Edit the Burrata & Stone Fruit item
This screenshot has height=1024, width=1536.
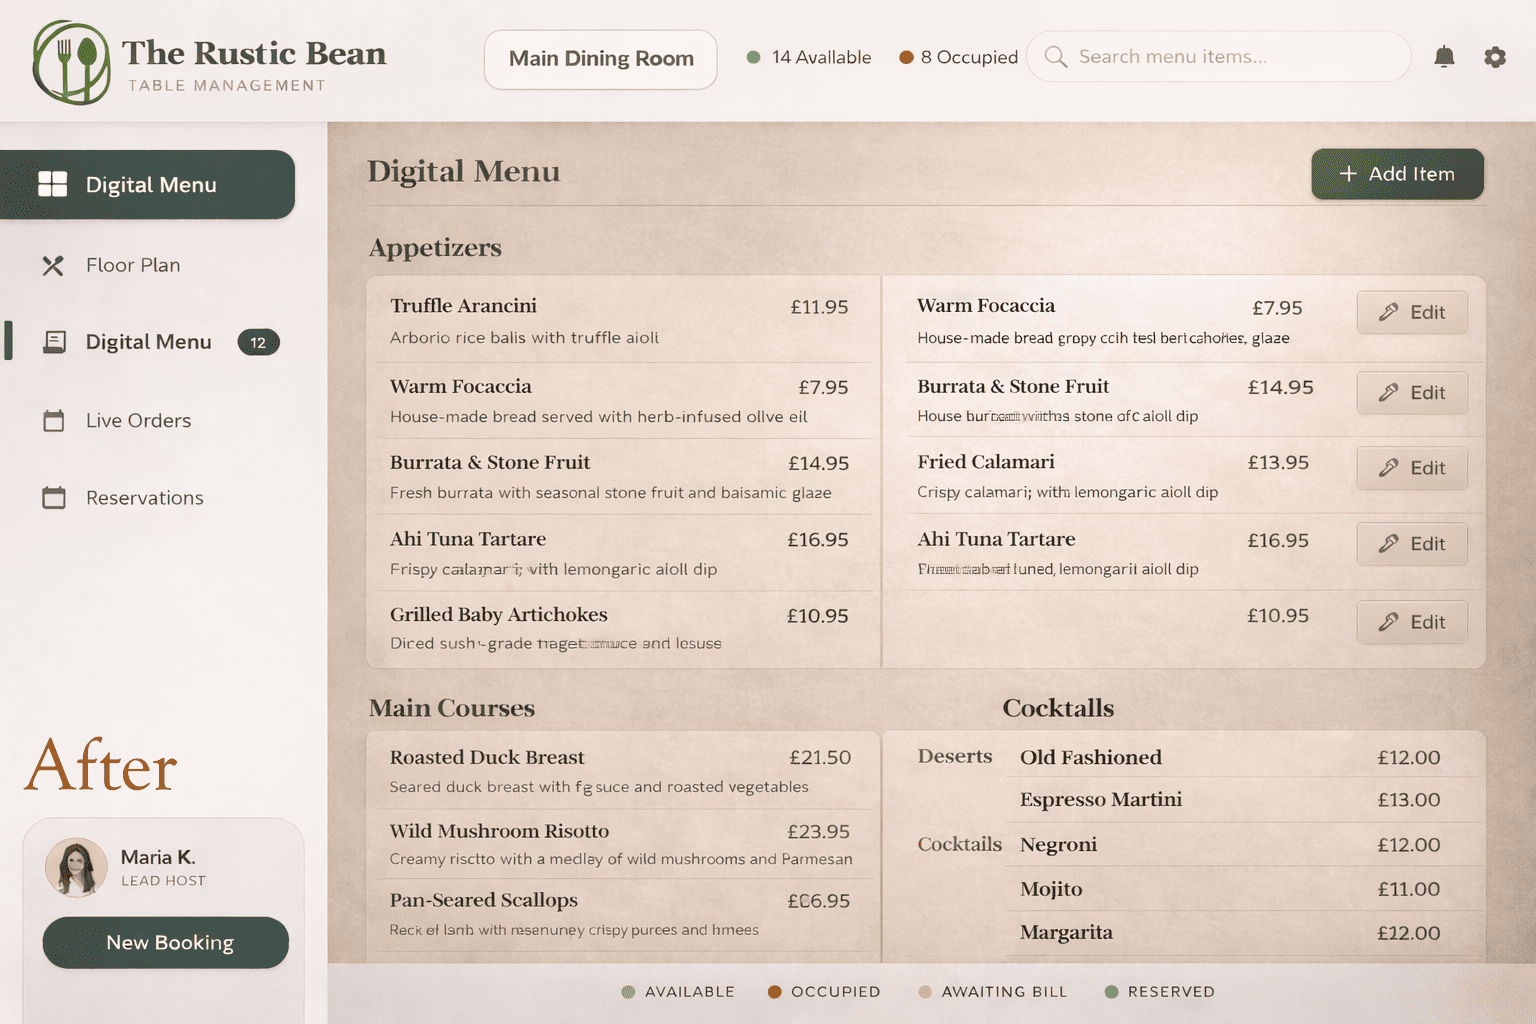coord(1412,393)
